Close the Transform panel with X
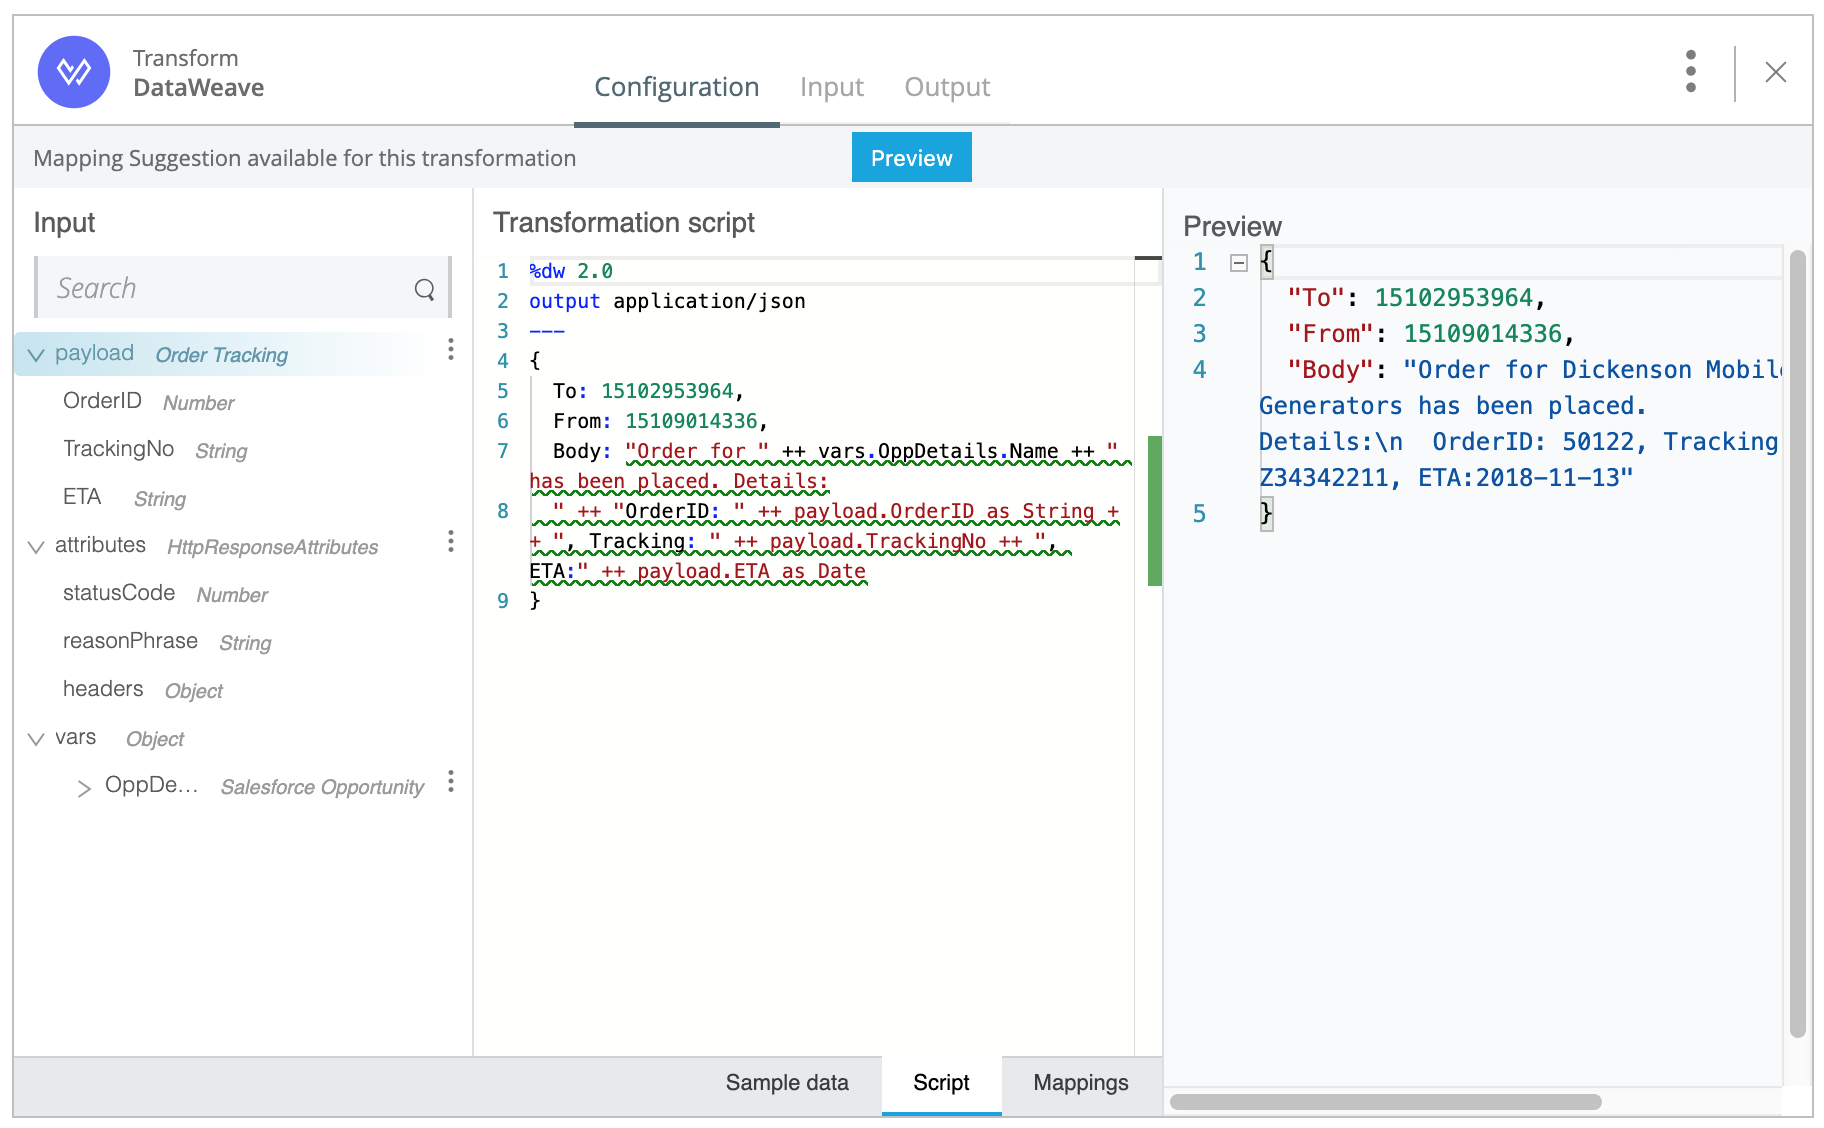 pyautogui.click(x=1775, y=72)
